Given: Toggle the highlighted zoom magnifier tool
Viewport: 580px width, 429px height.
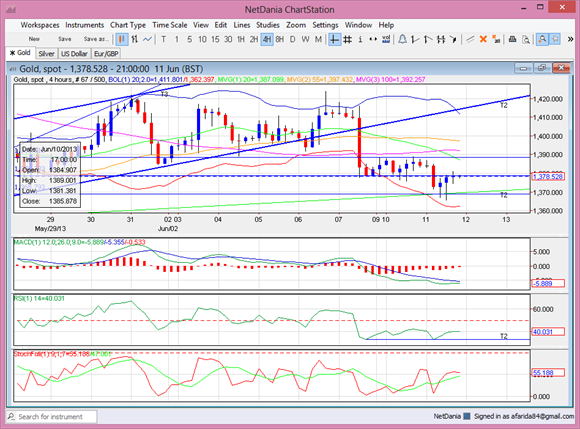Looking at the screenshot, I should (x=542, y=39).
